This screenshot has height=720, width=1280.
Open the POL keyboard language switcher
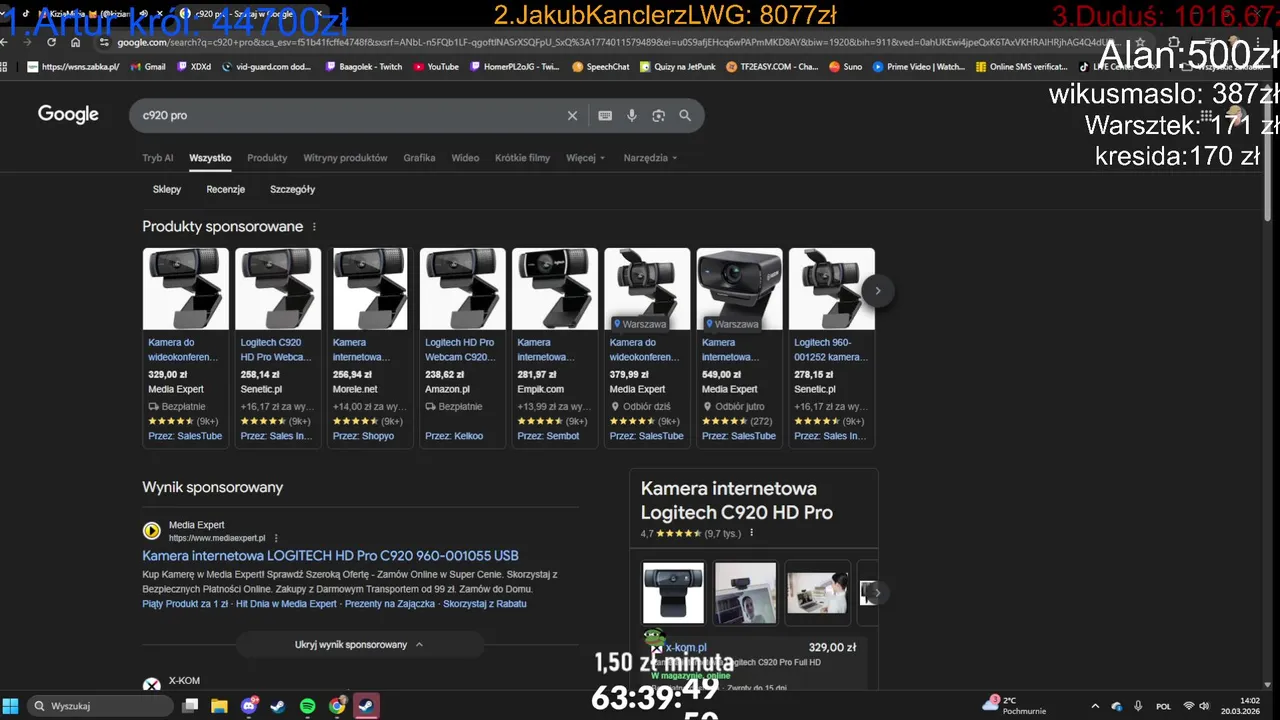pos(1164,706)
